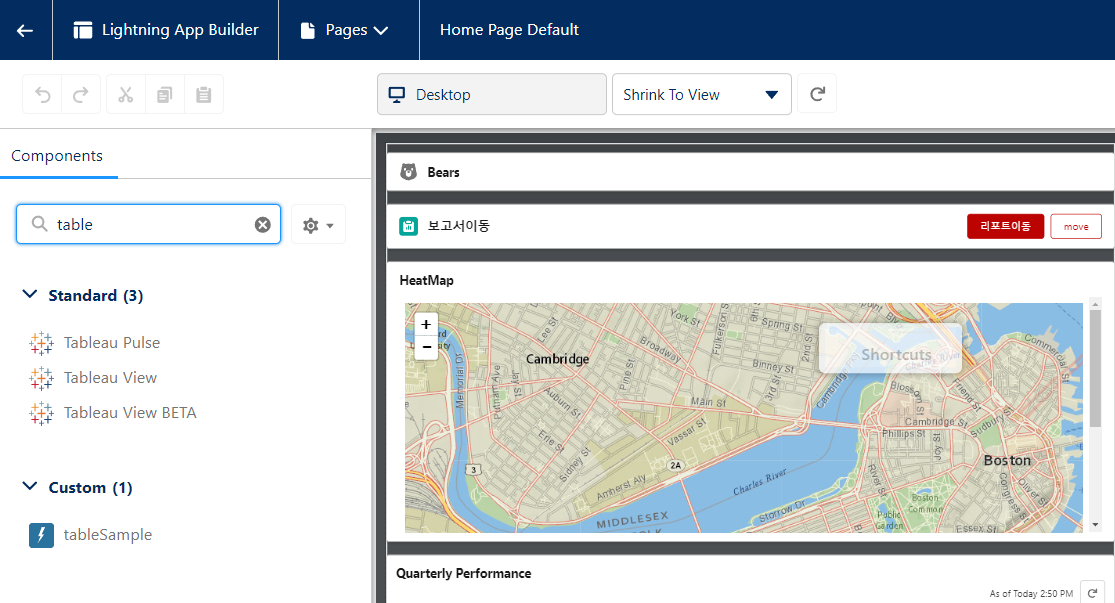Click the move button

pos(1076,226)
